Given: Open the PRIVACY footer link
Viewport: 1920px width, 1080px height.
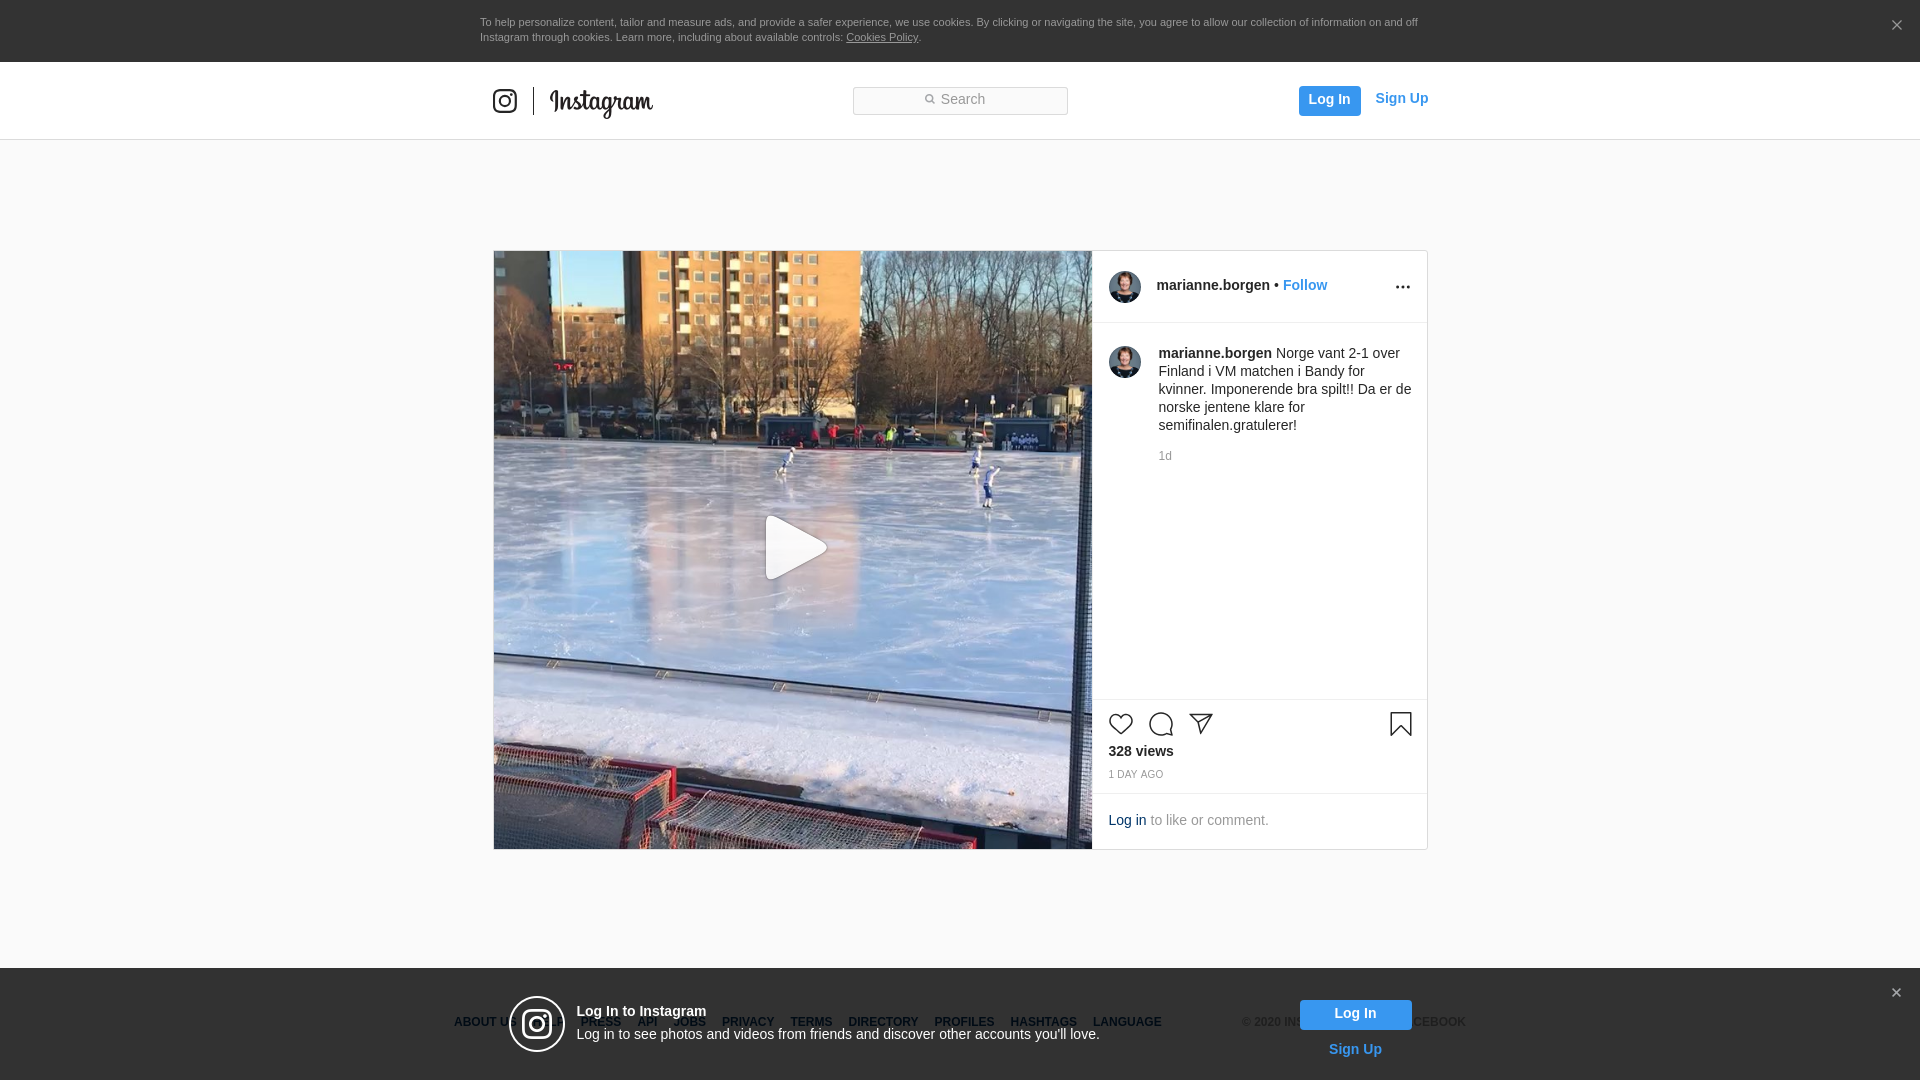Looking at the screenshot, I should pyautogui.click(x=747, y=1022).
